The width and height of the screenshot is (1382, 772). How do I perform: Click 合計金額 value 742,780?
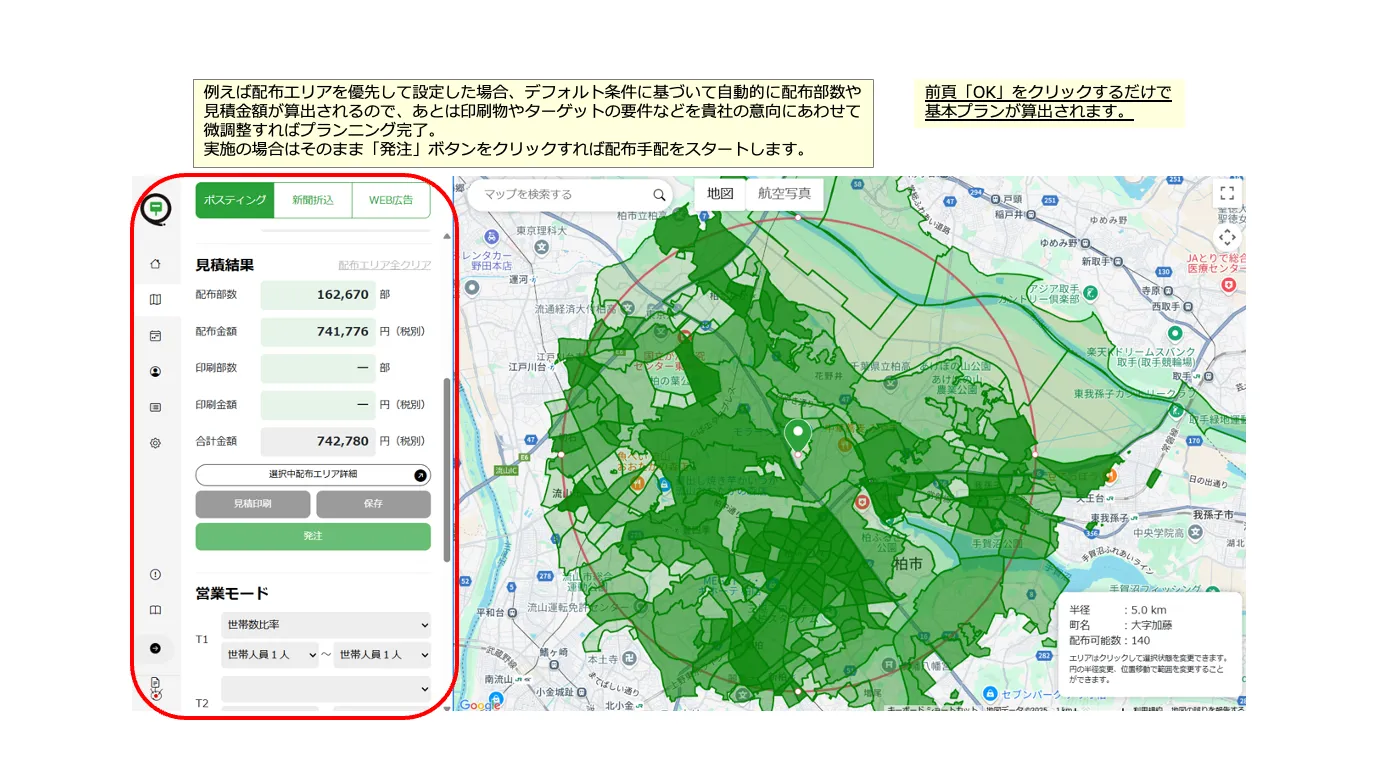tap(318, 441)
